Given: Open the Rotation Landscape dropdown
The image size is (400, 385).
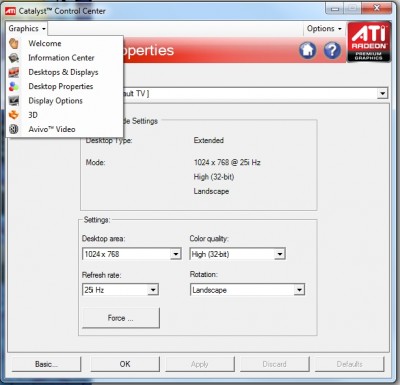Looking at the screenshot, I should coord(299,290).
